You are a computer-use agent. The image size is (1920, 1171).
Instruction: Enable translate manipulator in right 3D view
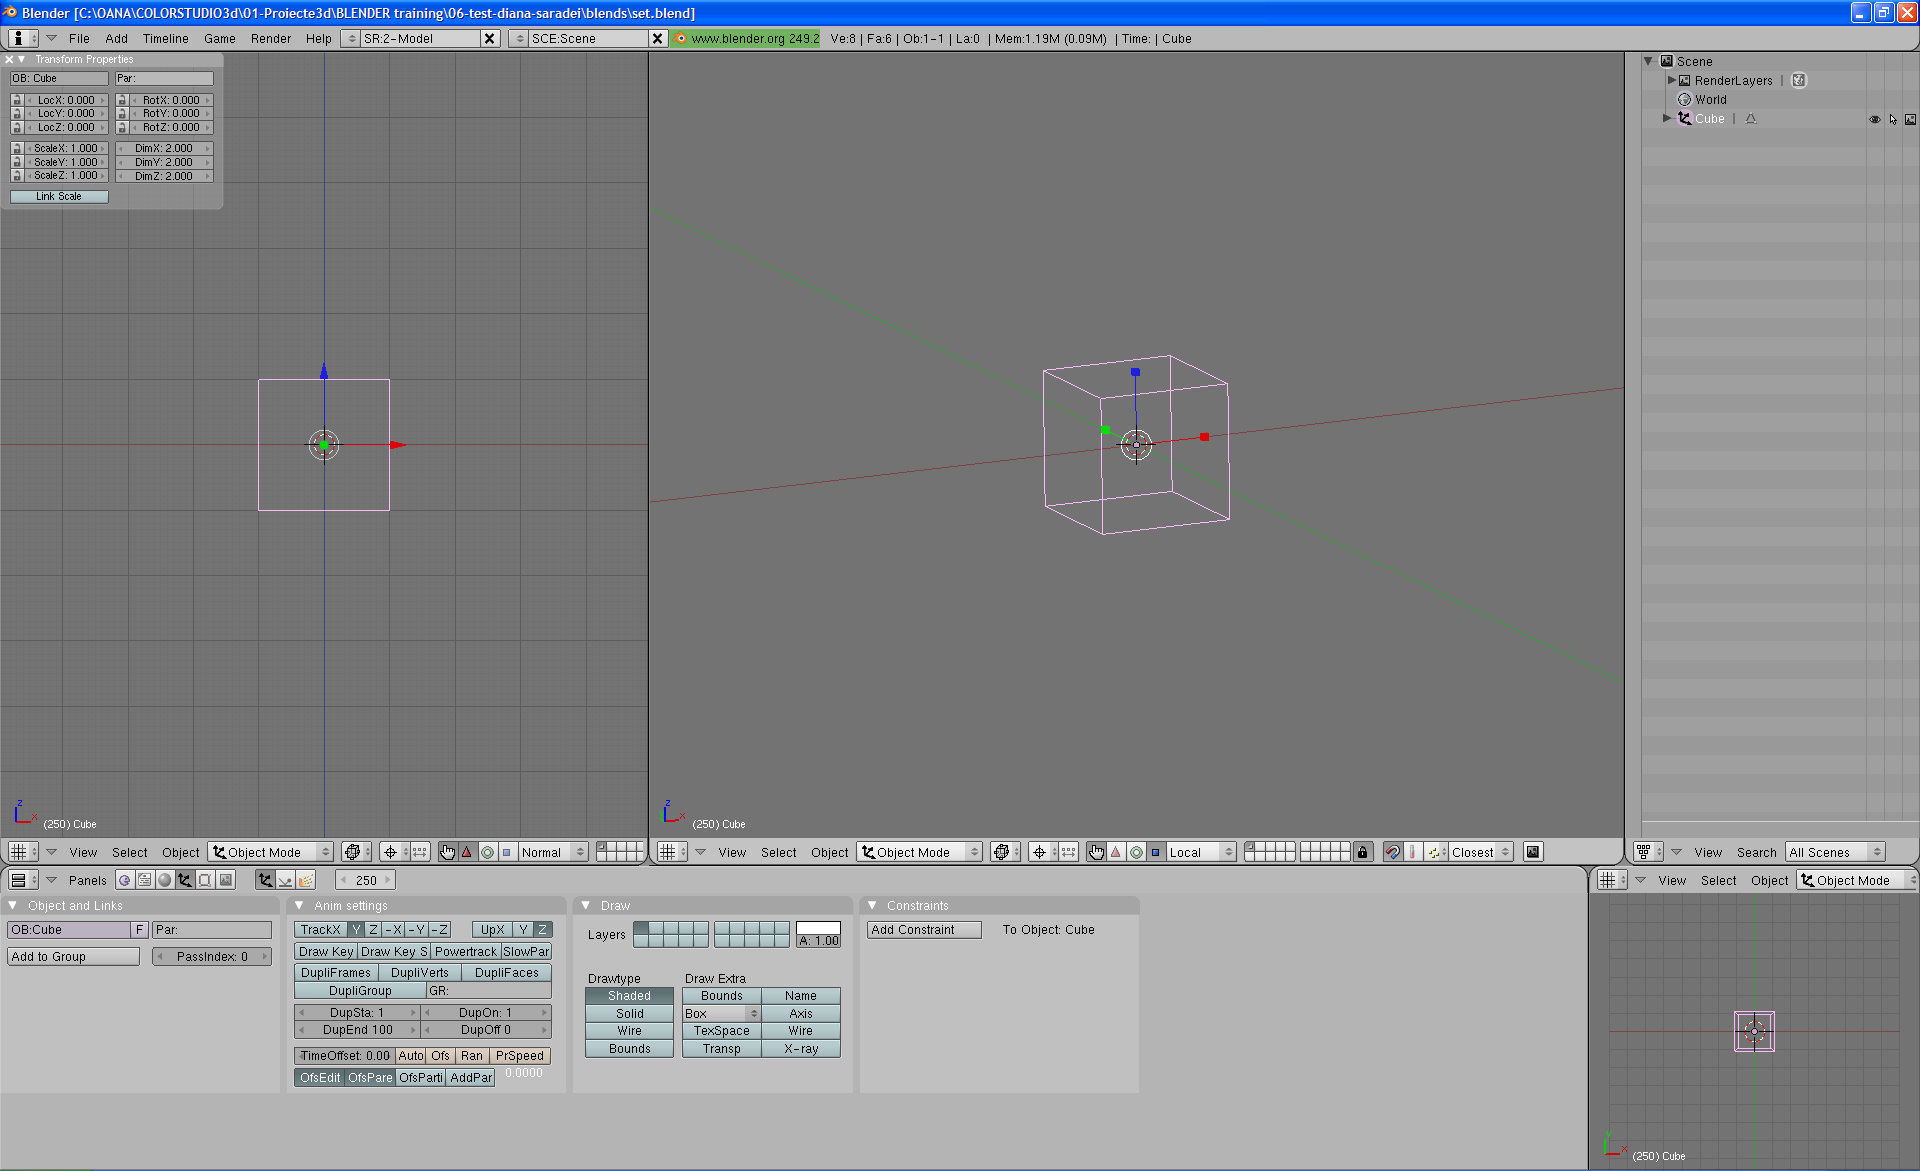pos(1116,852)
